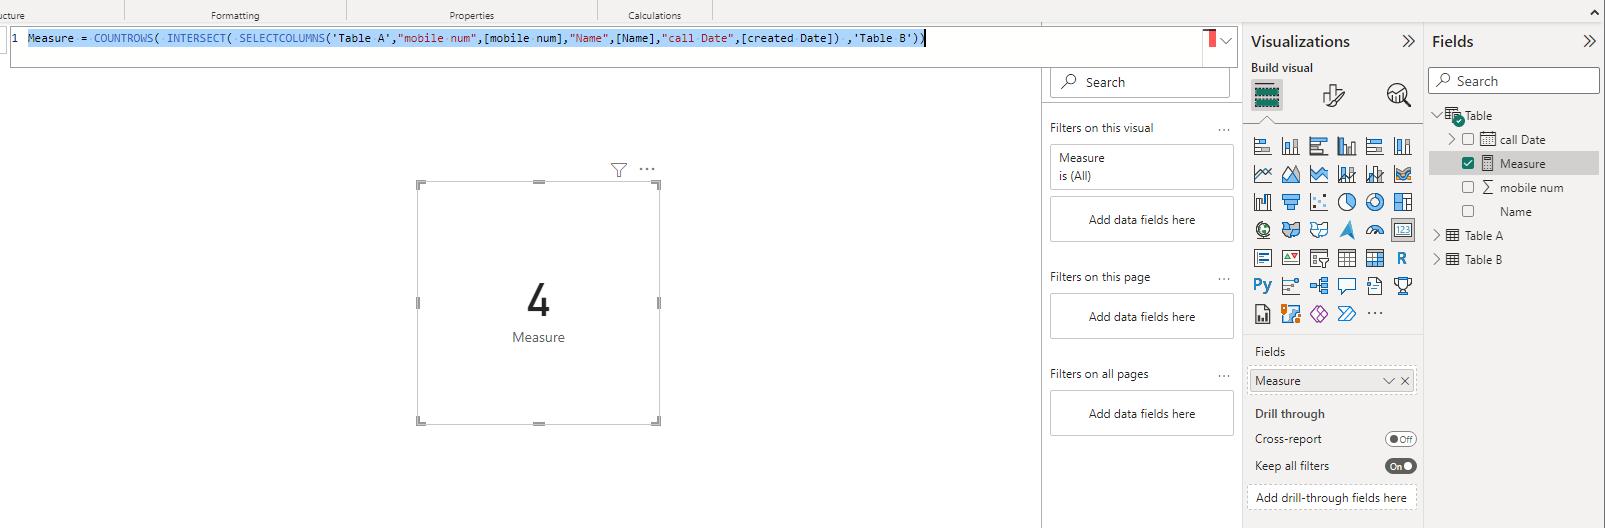Click the Fields pane Search box
Image resolution: width=1605 pixels, height=528 pixels.
(x=1514, y=81)
